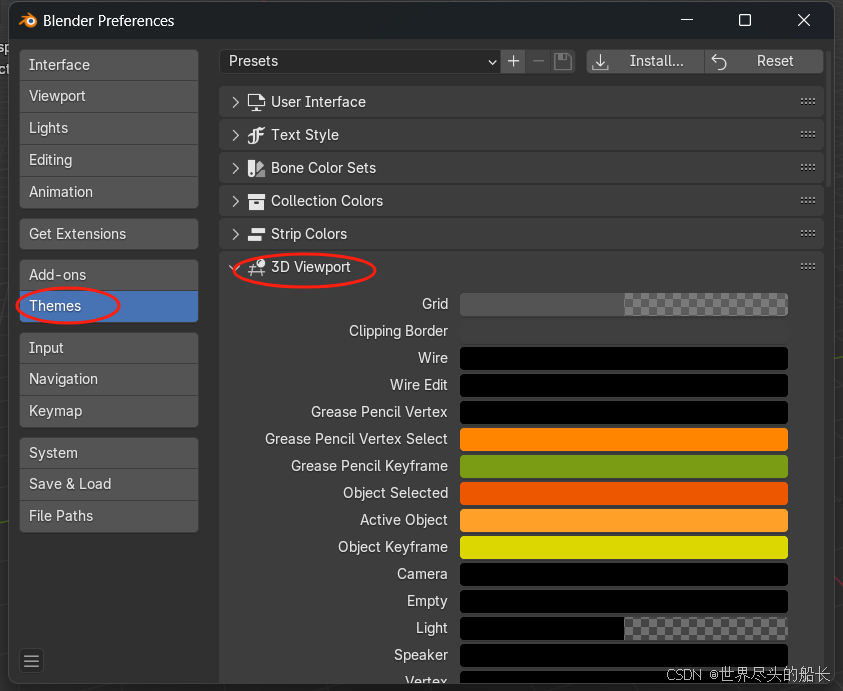Grab the User Interface panel drag handle
Viewport: 843px width, 691px height.
pos(808,102)
